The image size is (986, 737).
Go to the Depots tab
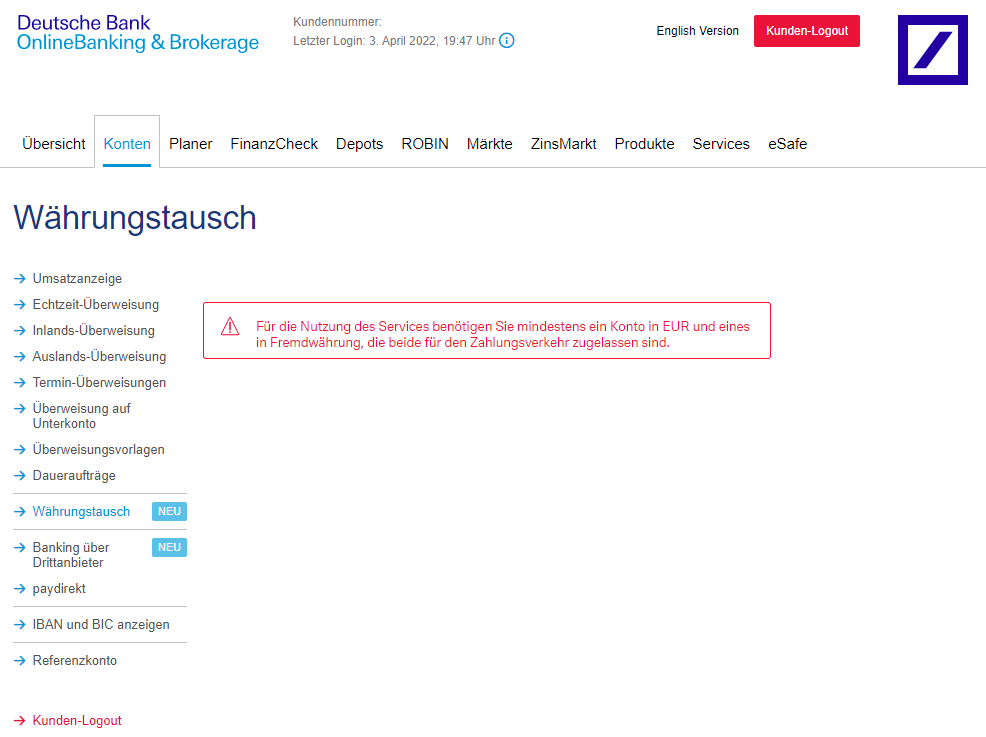tap(360, 144)
